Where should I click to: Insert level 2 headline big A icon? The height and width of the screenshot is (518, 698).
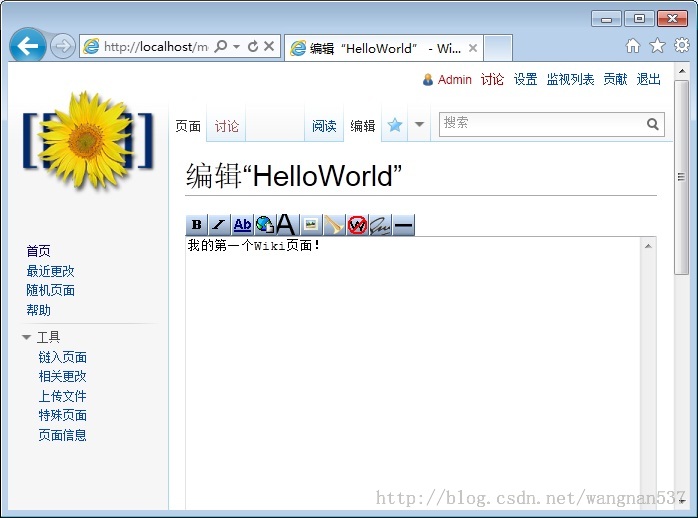pyautogui.click(x=287, y=225)
